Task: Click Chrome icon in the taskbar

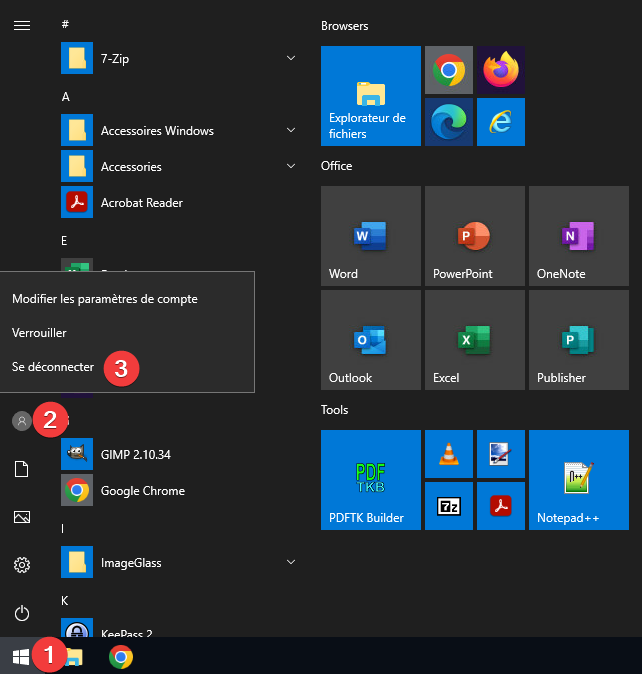Action: click(121, 657)
